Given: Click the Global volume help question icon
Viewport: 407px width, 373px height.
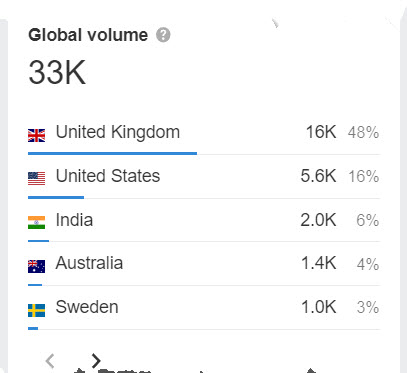Looking at the screenshot, I should coord(163,35).
